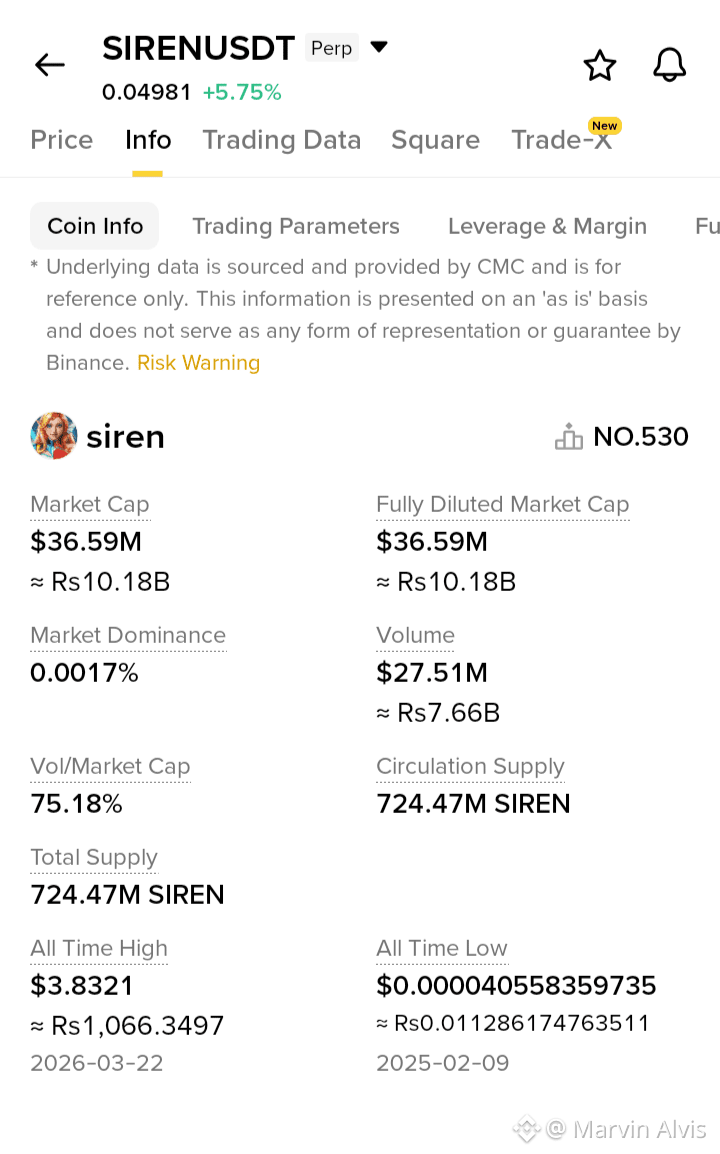
Task: Tap the siren coin avatar image
Action: click(54, 436)
